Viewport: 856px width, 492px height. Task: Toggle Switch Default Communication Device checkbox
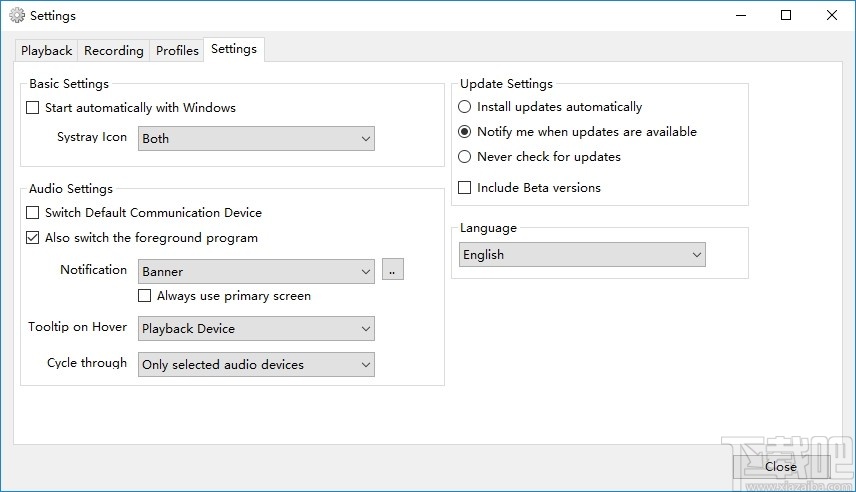[x=33, y=213]
